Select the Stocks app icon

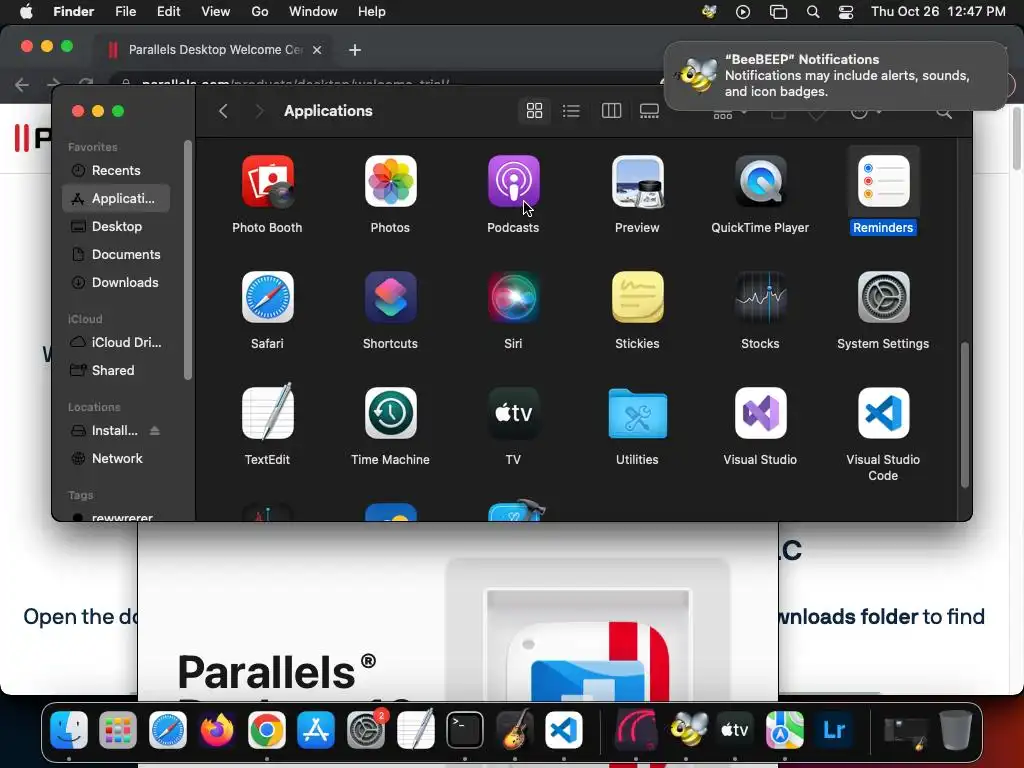[x=760, y=297]
